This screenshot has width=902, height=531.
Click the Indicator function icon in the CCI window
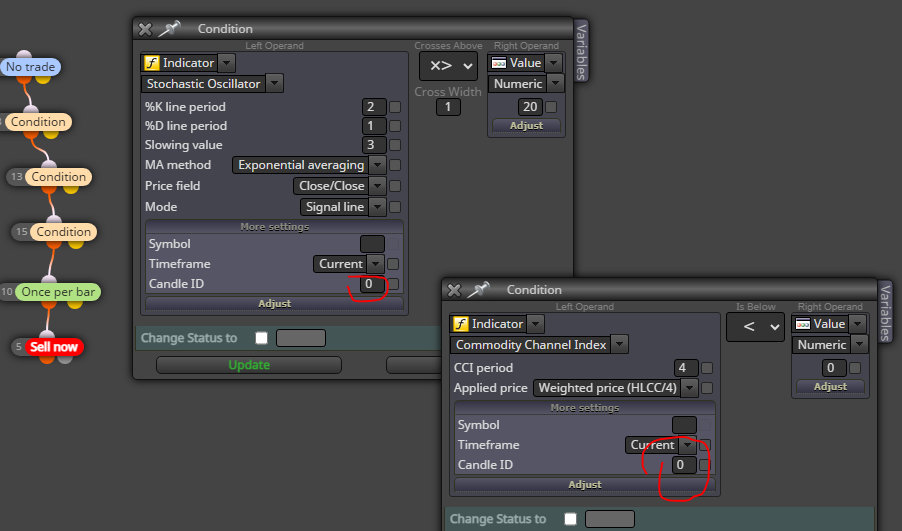[x=461, y=324]
